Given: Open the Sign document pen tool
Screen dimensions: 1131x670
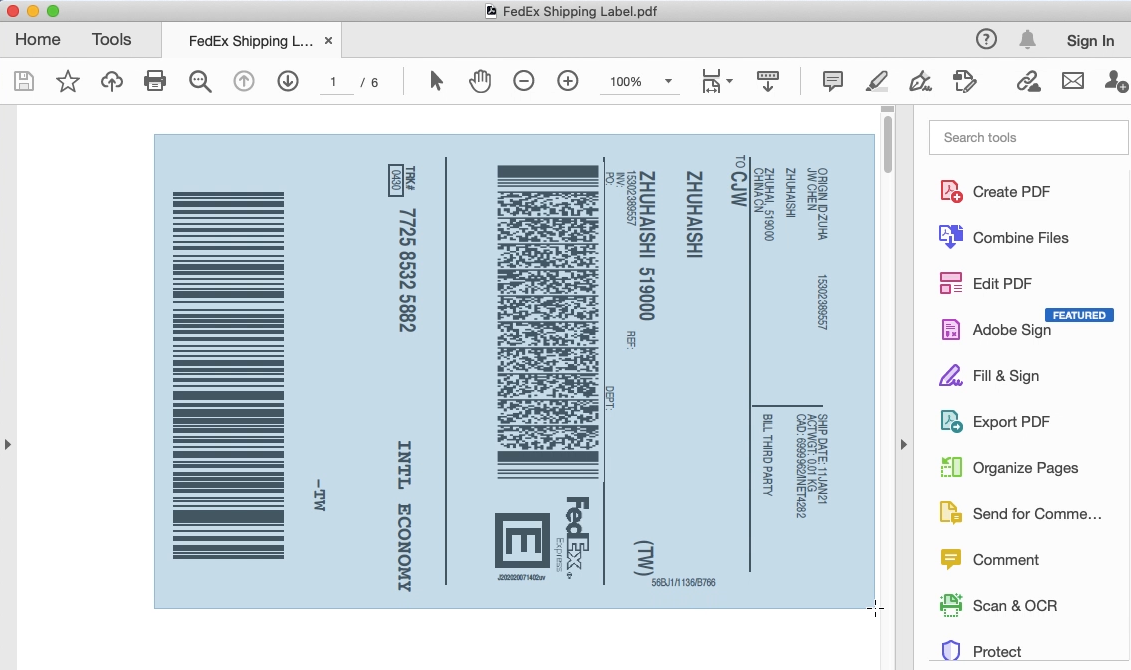Looking at the screenshot, I should (920, 81).
